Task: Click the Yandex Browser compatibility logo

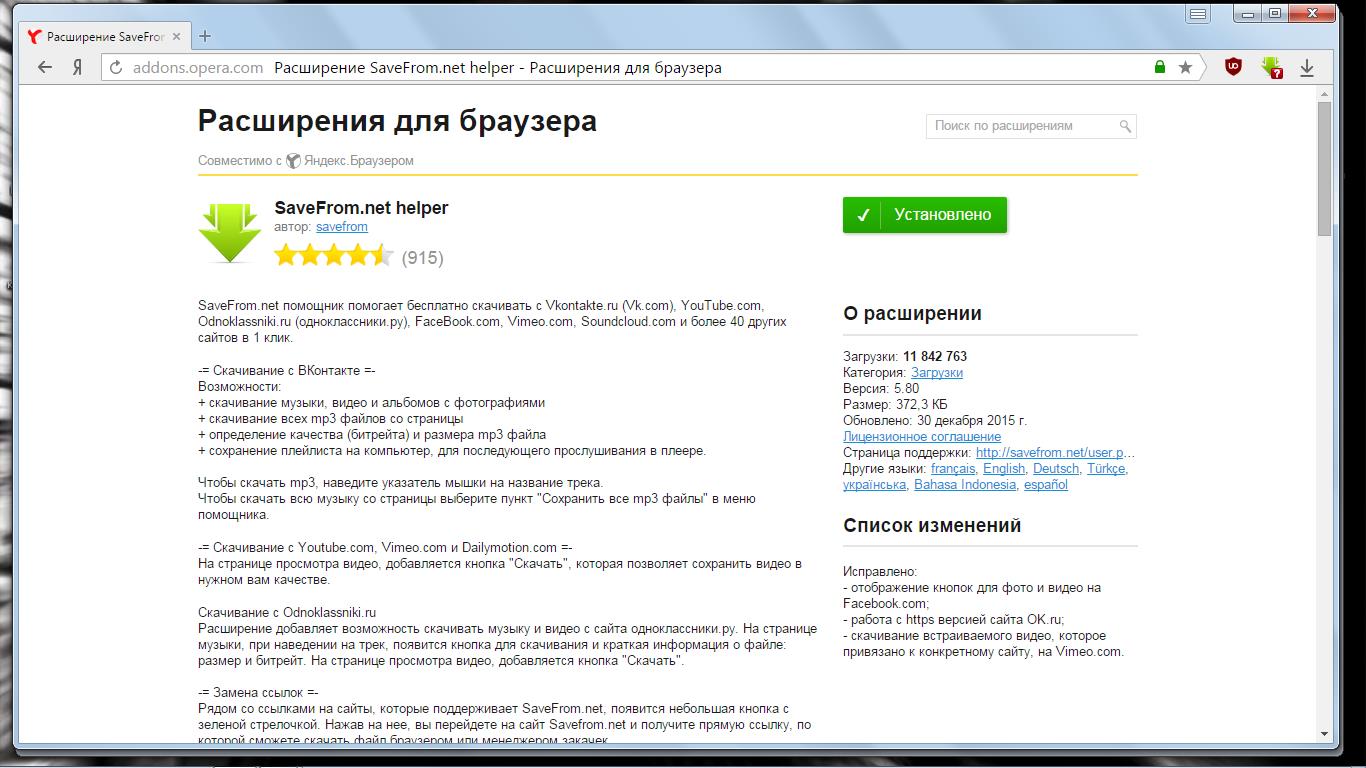Action: 293,160
